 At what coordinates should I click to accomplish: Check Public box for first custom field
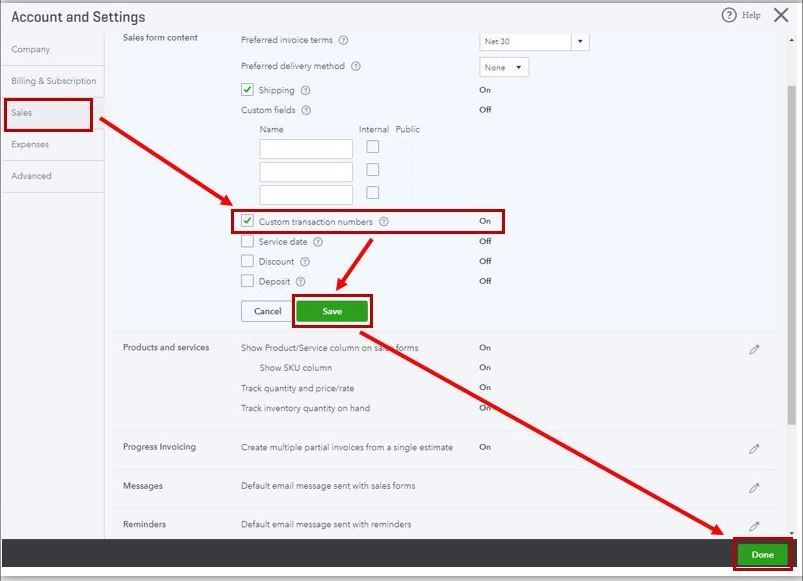point(406,147)
